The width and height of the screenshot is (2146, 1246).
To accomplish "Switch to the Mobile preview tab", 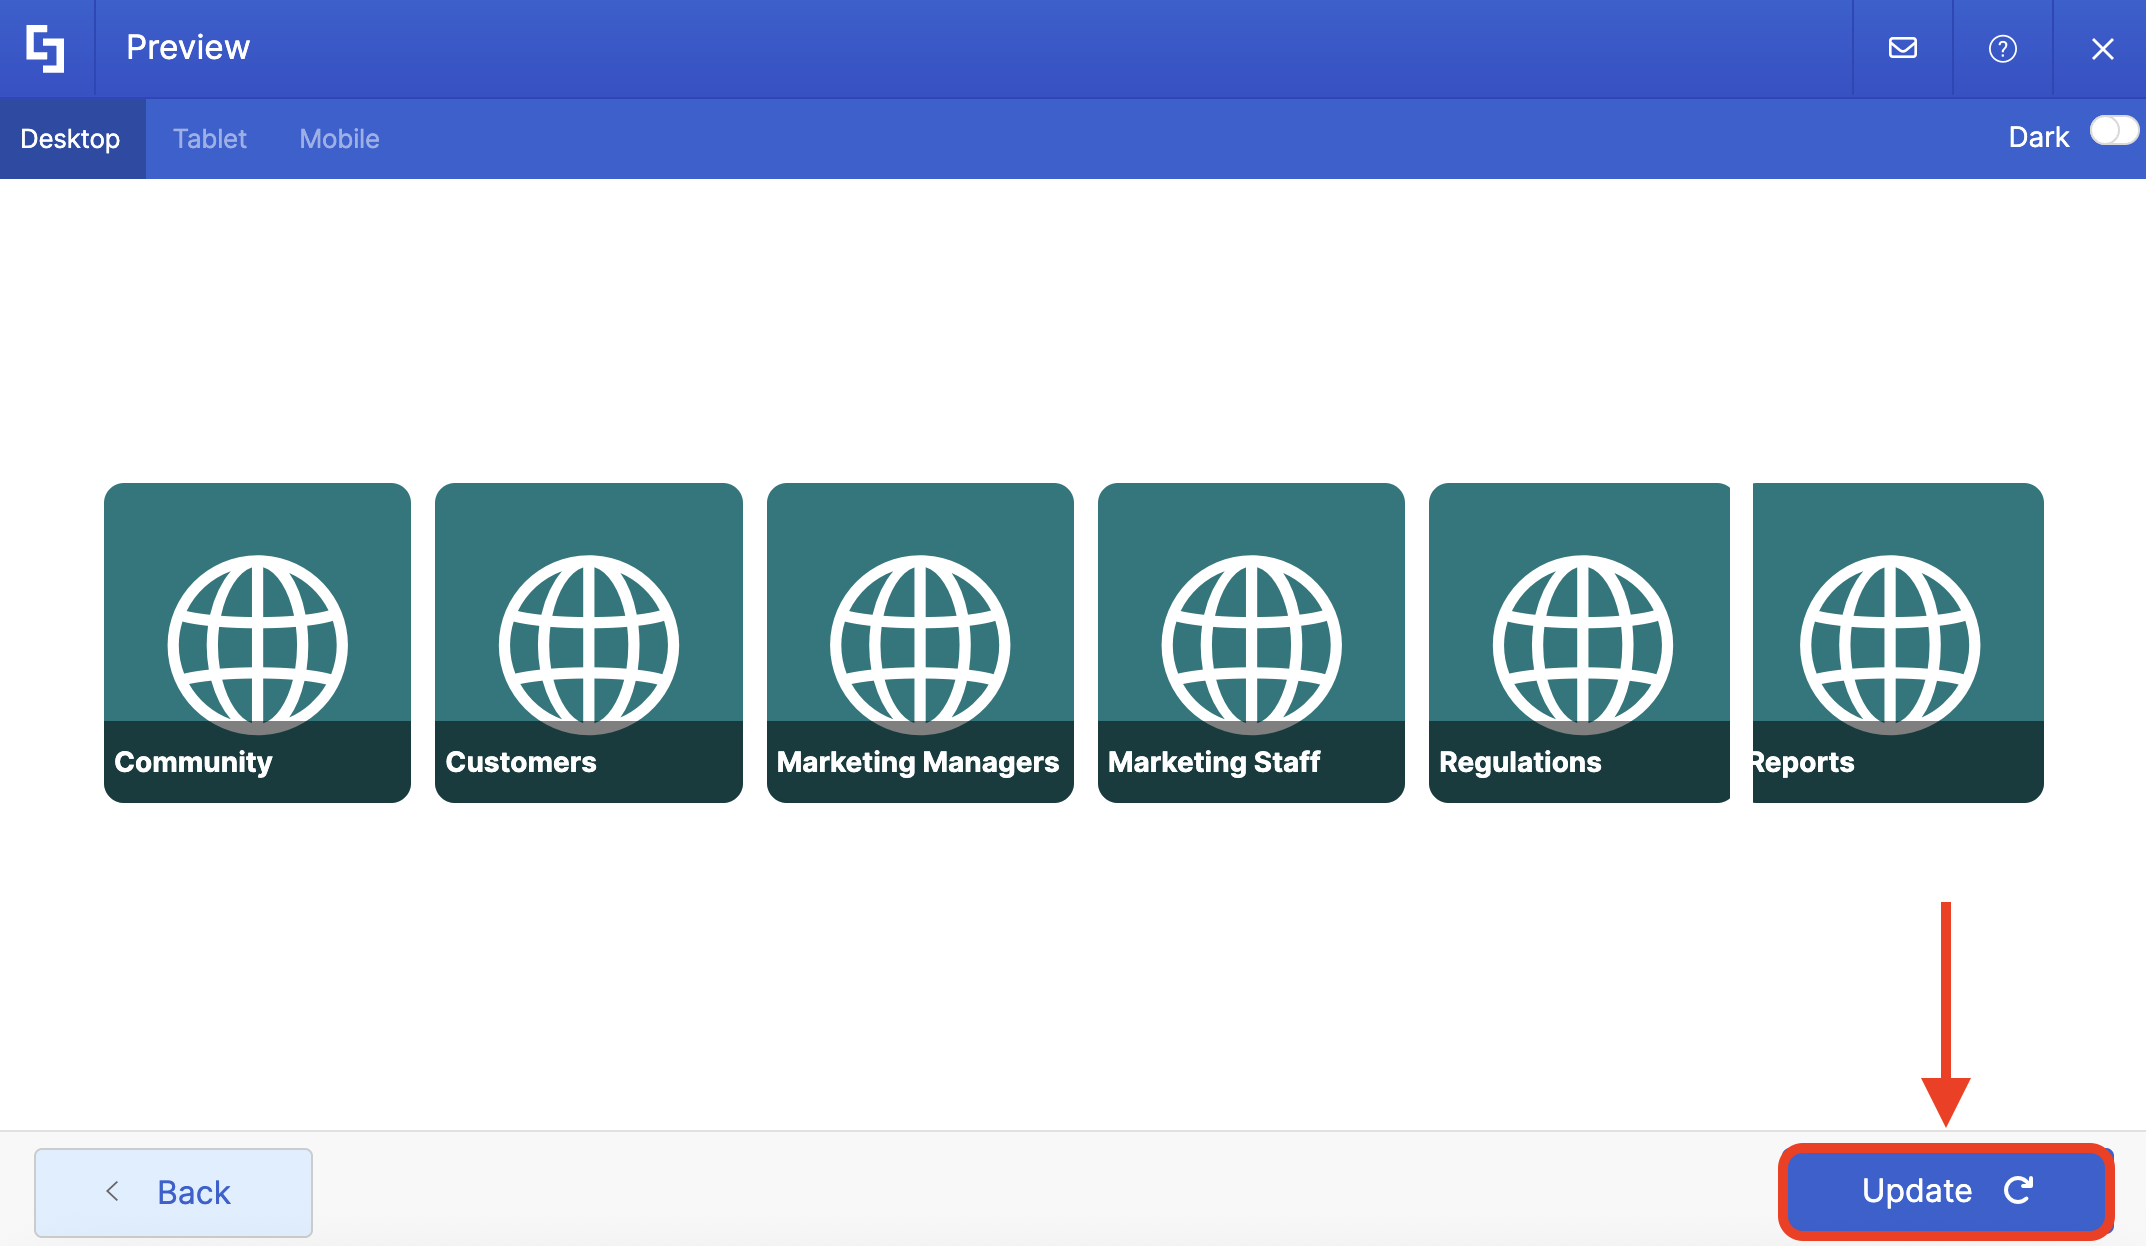I will [339, 139].
